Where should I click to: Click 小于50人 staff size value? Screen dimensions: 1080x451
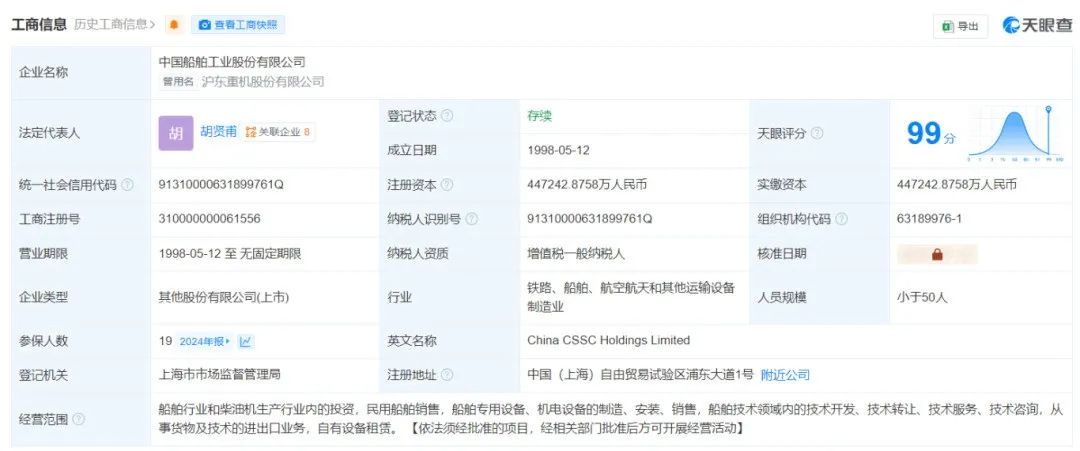point(922,297)
